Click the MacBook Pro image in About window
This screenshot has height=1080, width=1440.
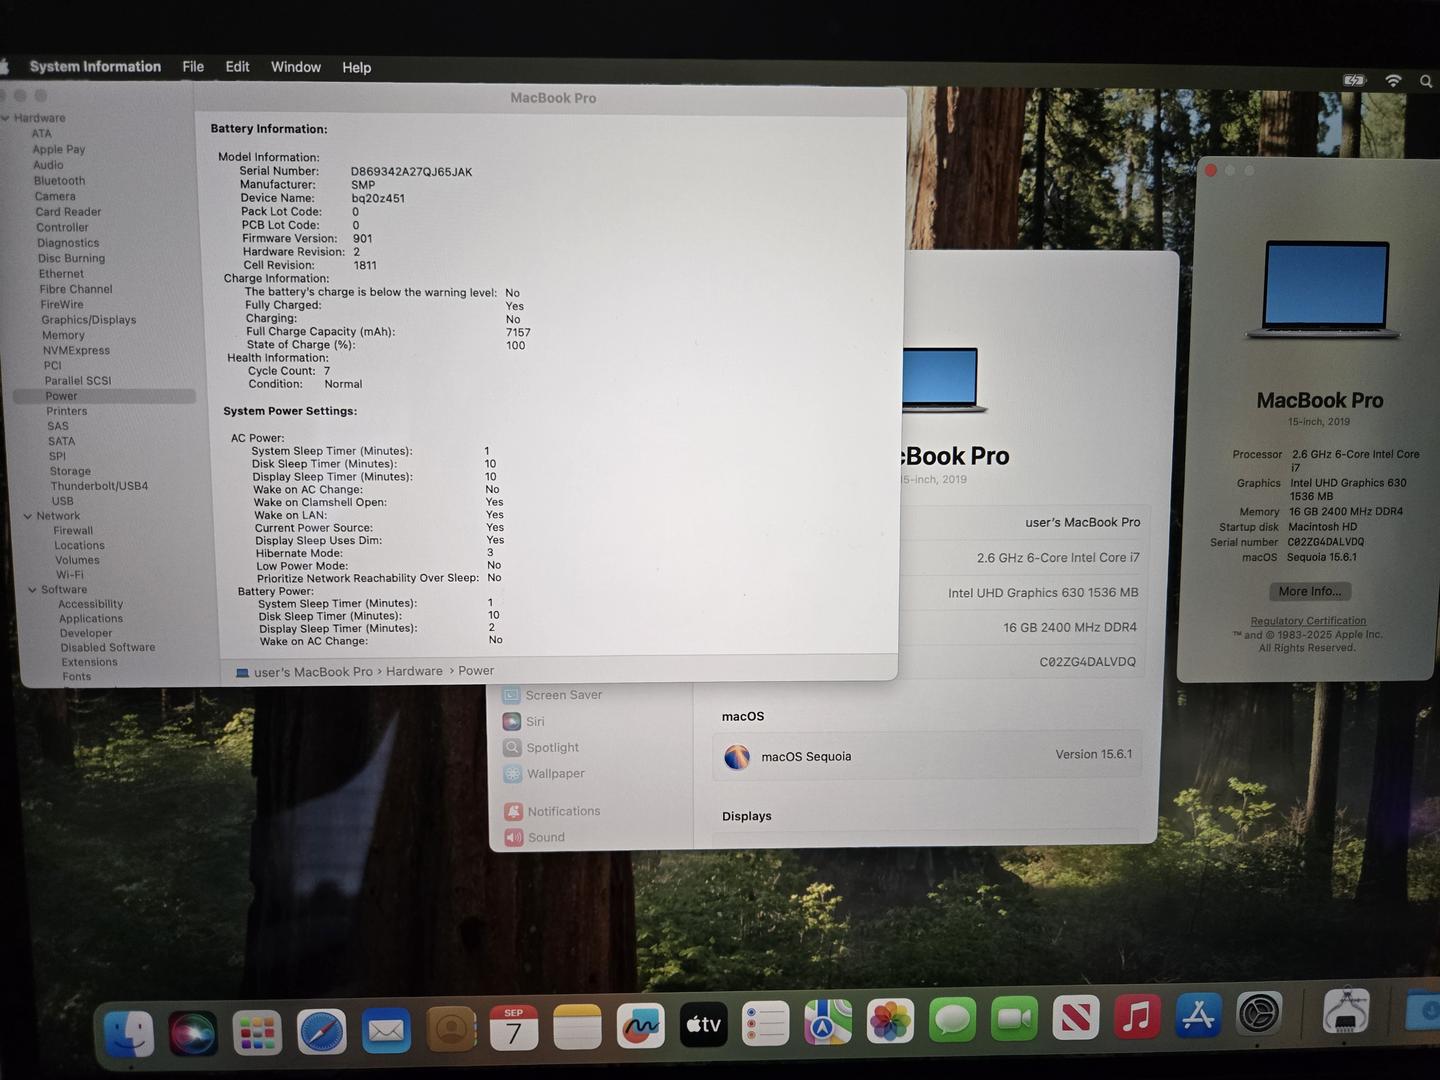(1324, 290)
